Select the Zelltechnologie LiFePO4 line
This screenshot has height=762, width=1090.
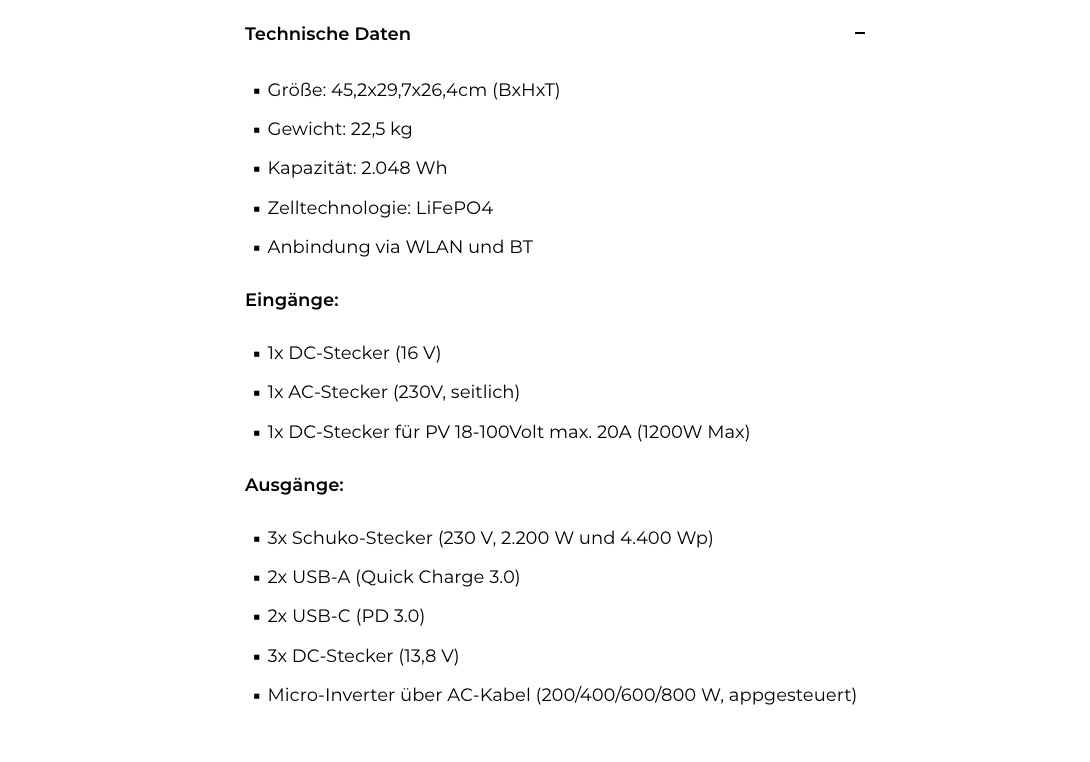(380, 208)
